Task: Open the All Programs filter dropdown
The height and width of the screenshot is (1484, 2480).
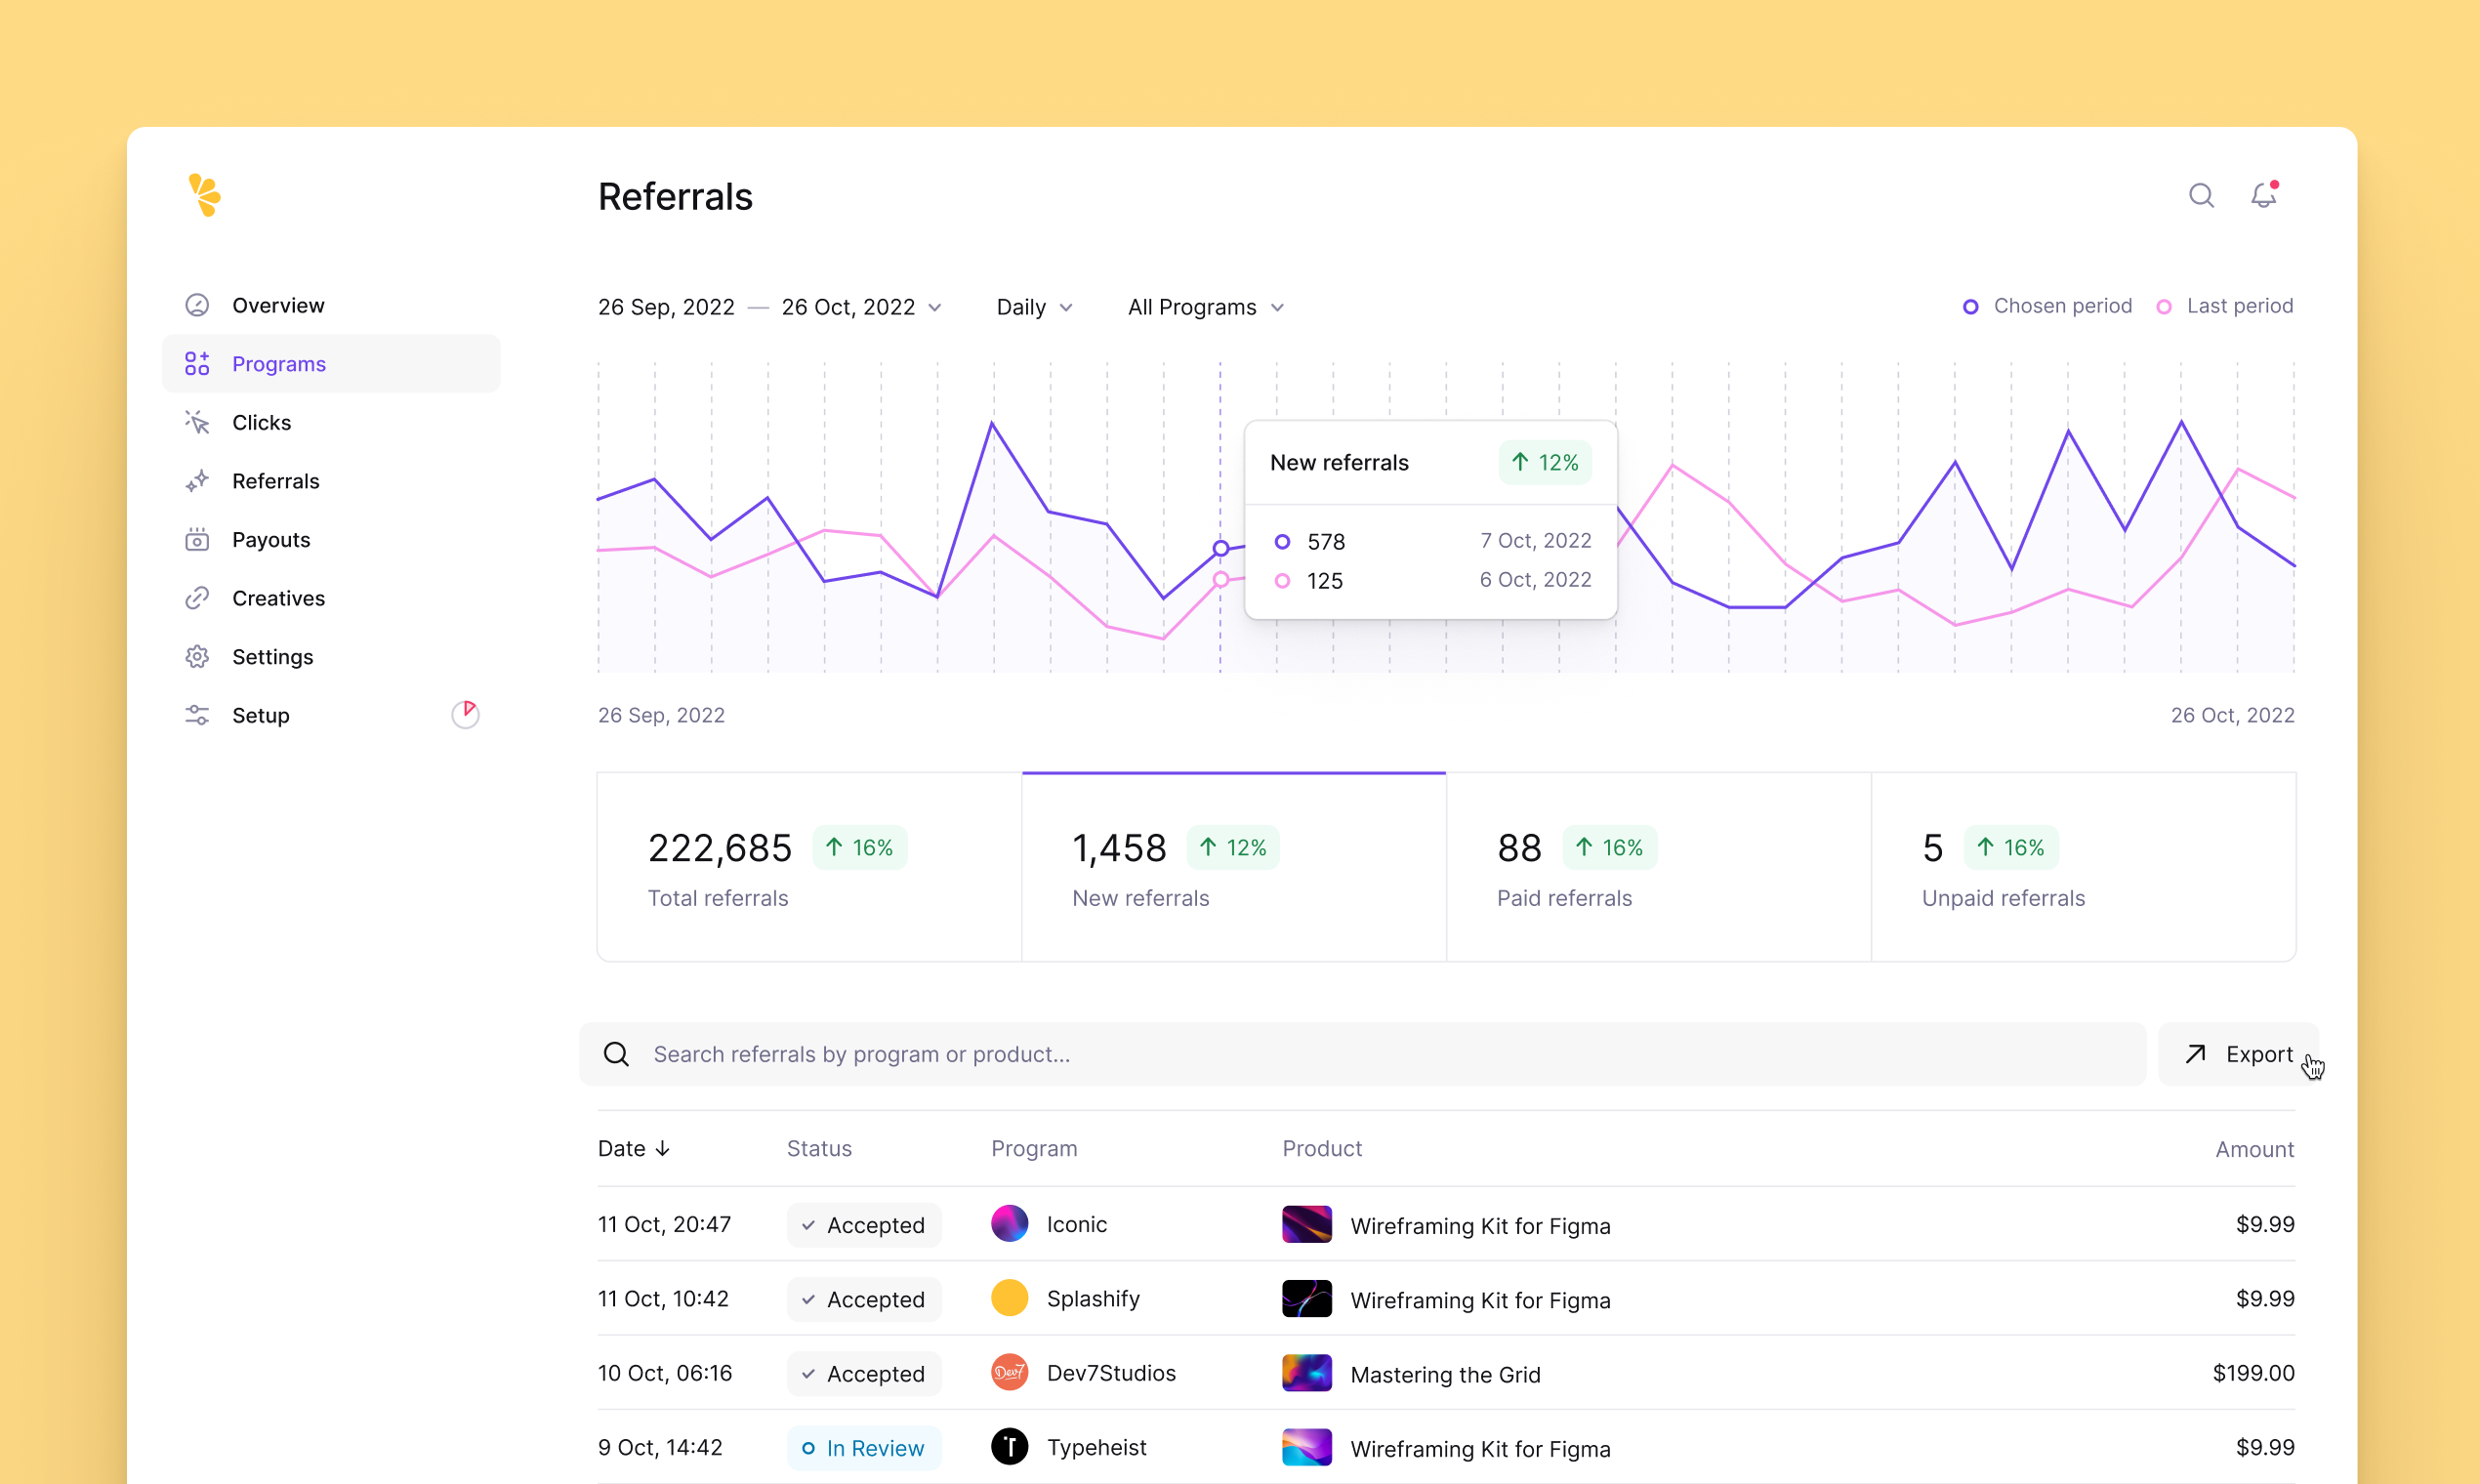Action: tap(1205, 307)
